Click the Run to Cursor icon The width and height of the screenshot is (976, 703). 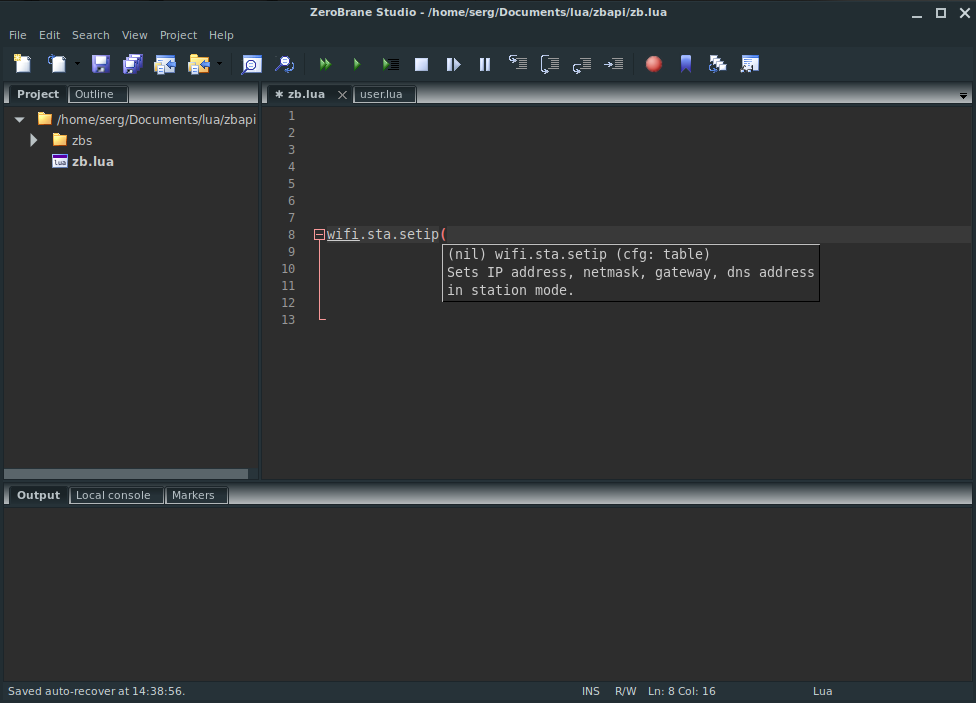pos(614,64)
